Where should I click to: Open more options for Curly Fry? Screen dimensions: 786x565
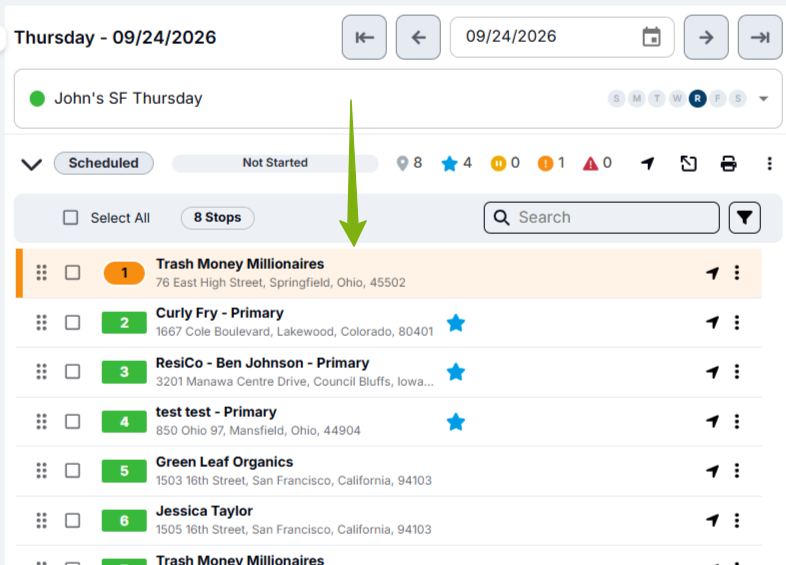coord(736,322)
